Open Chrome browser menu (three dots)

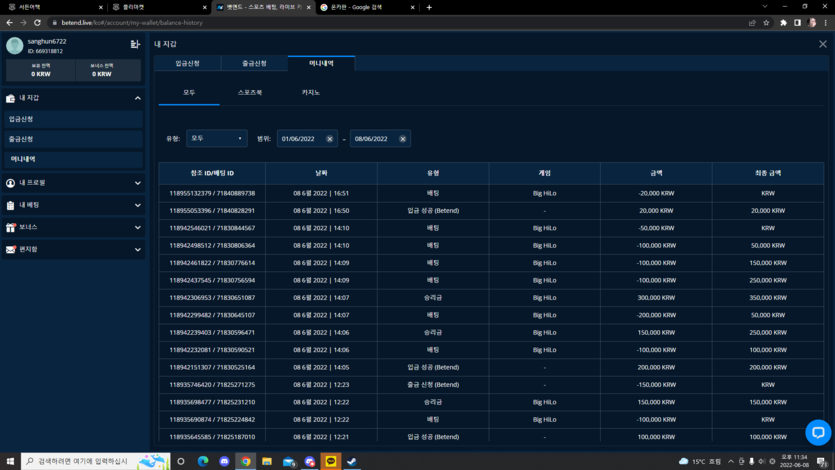(825, 23)
